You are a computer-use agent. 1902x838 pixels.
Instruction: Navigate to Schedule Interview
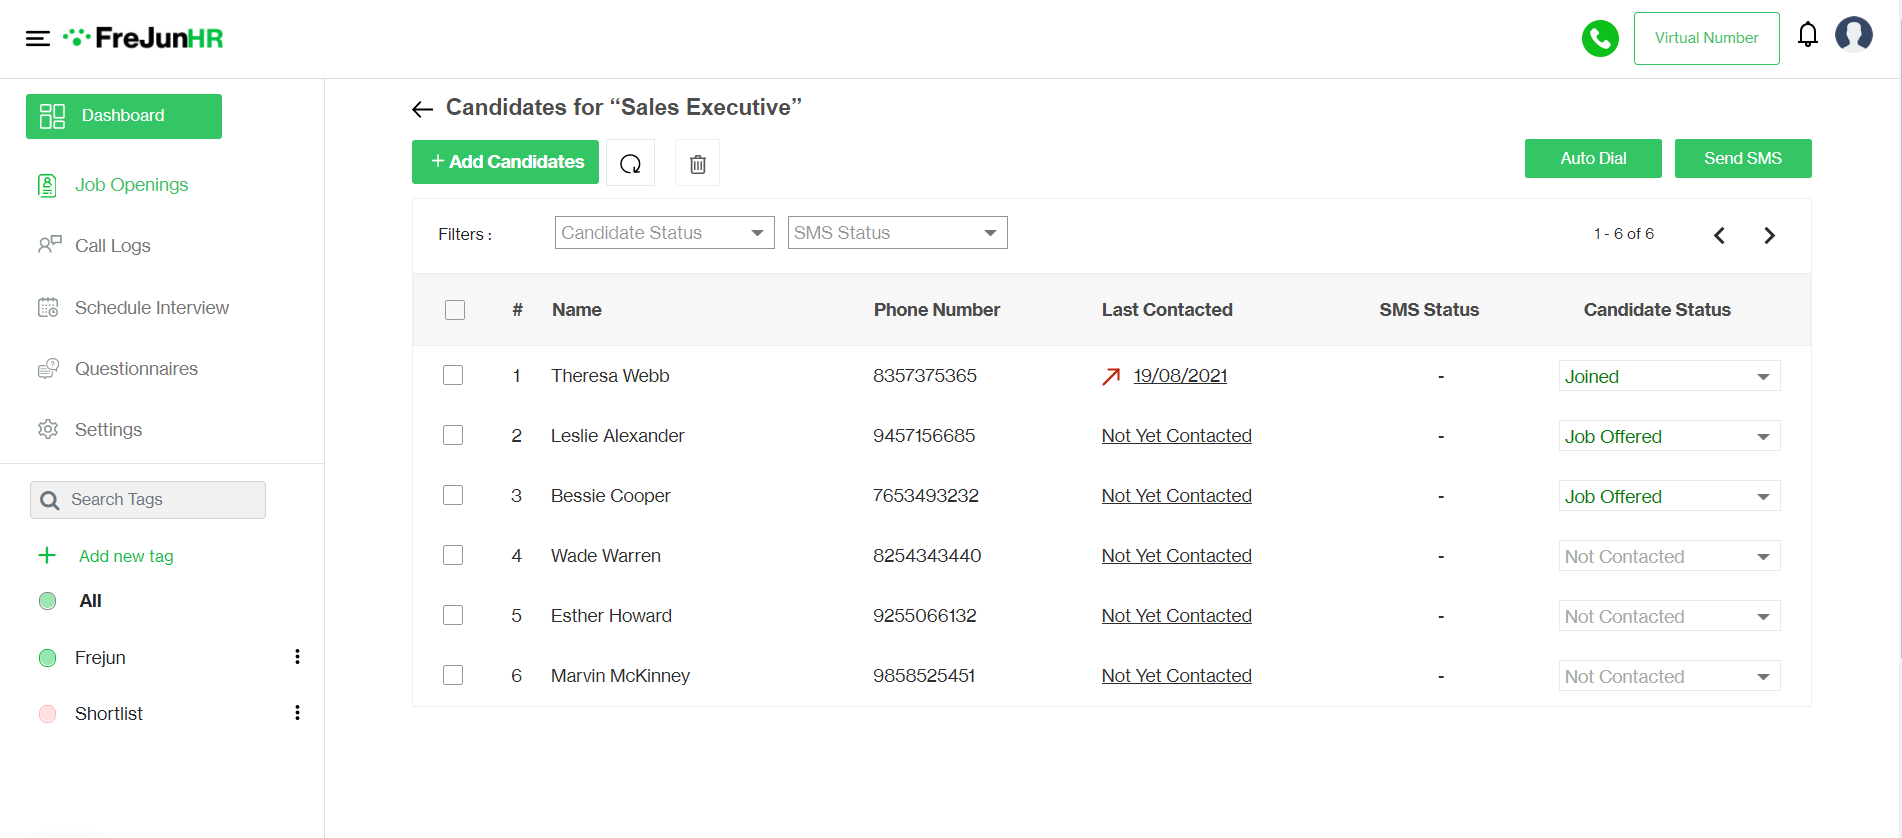(151, 308)
